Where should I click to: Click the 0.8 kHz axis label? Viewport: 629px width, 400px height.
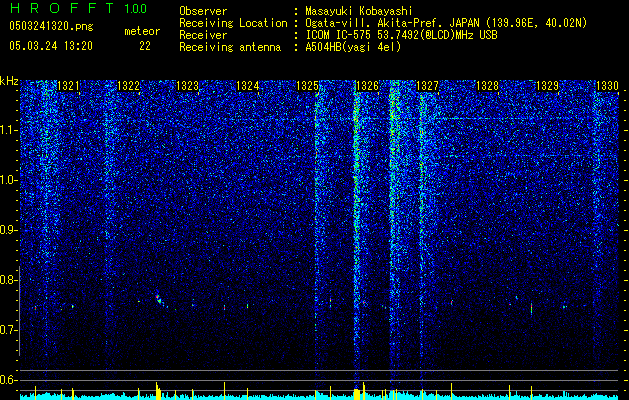(9, 280)
